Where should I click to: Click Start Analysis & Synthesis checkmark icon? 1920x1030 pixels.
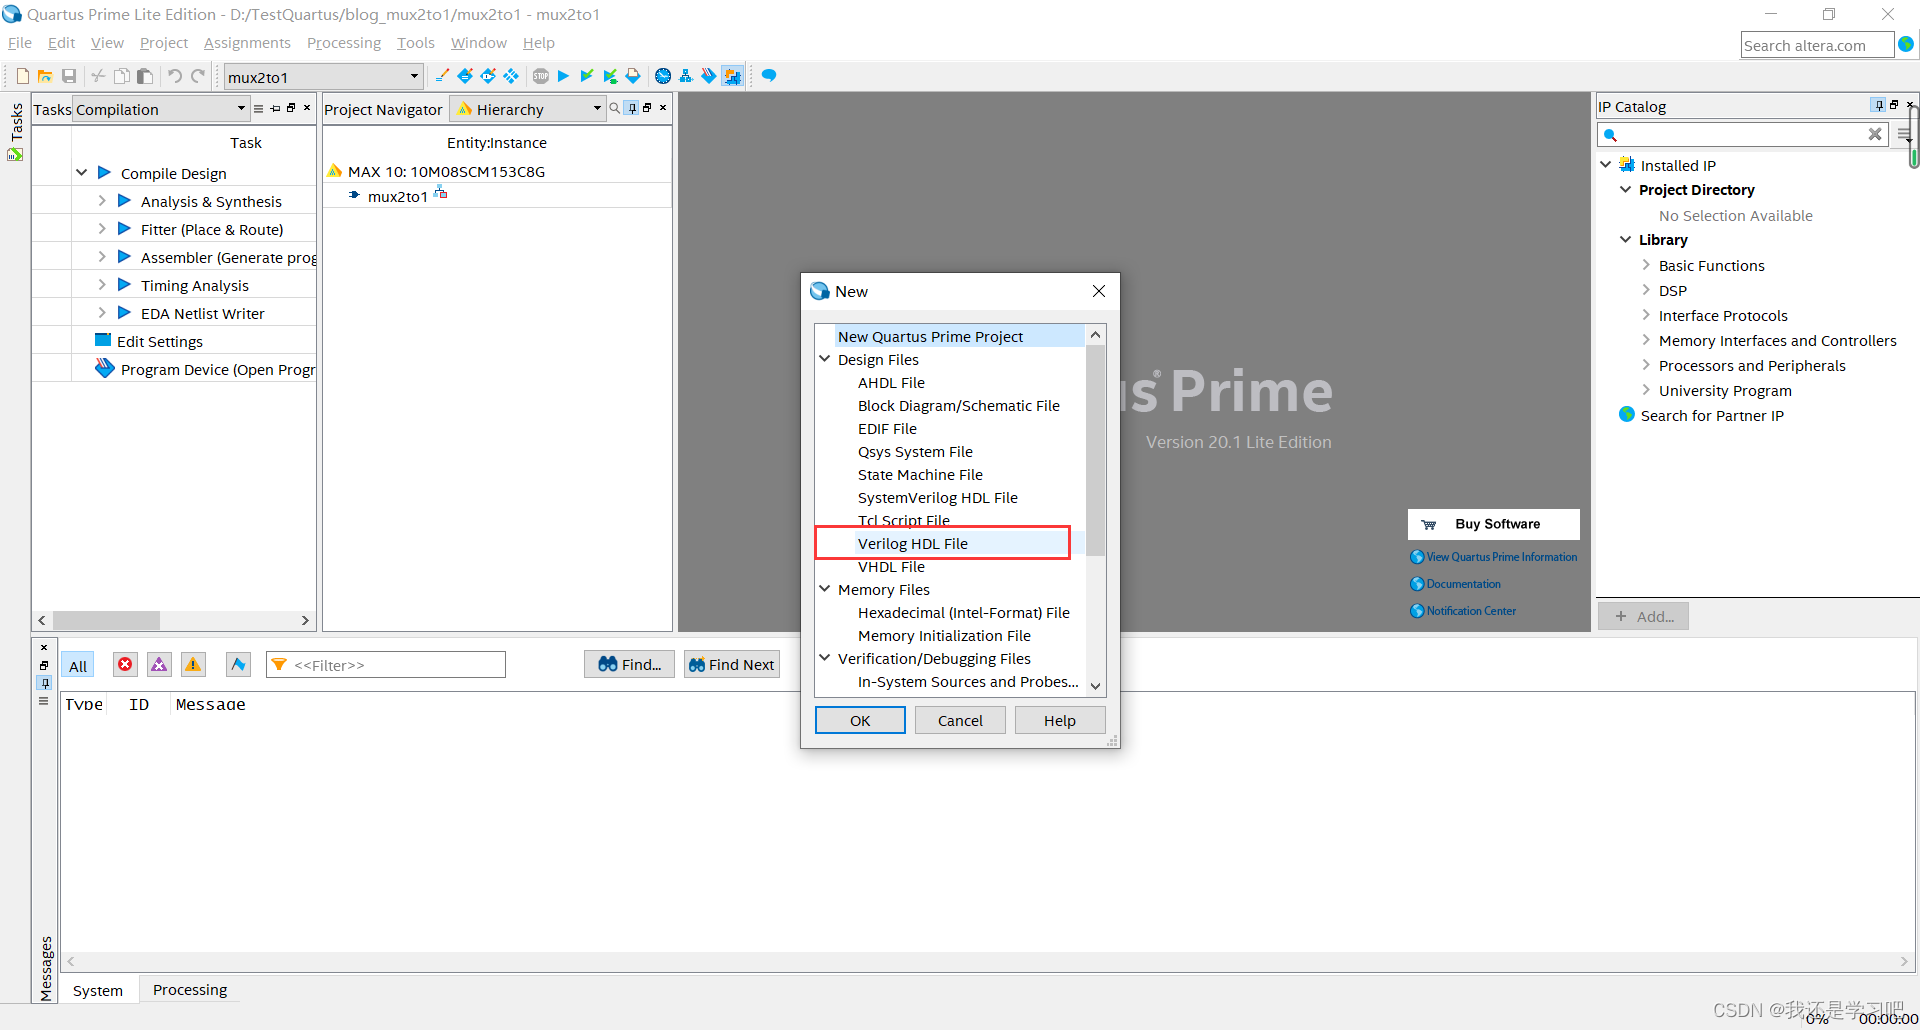(x=586, y=76)
